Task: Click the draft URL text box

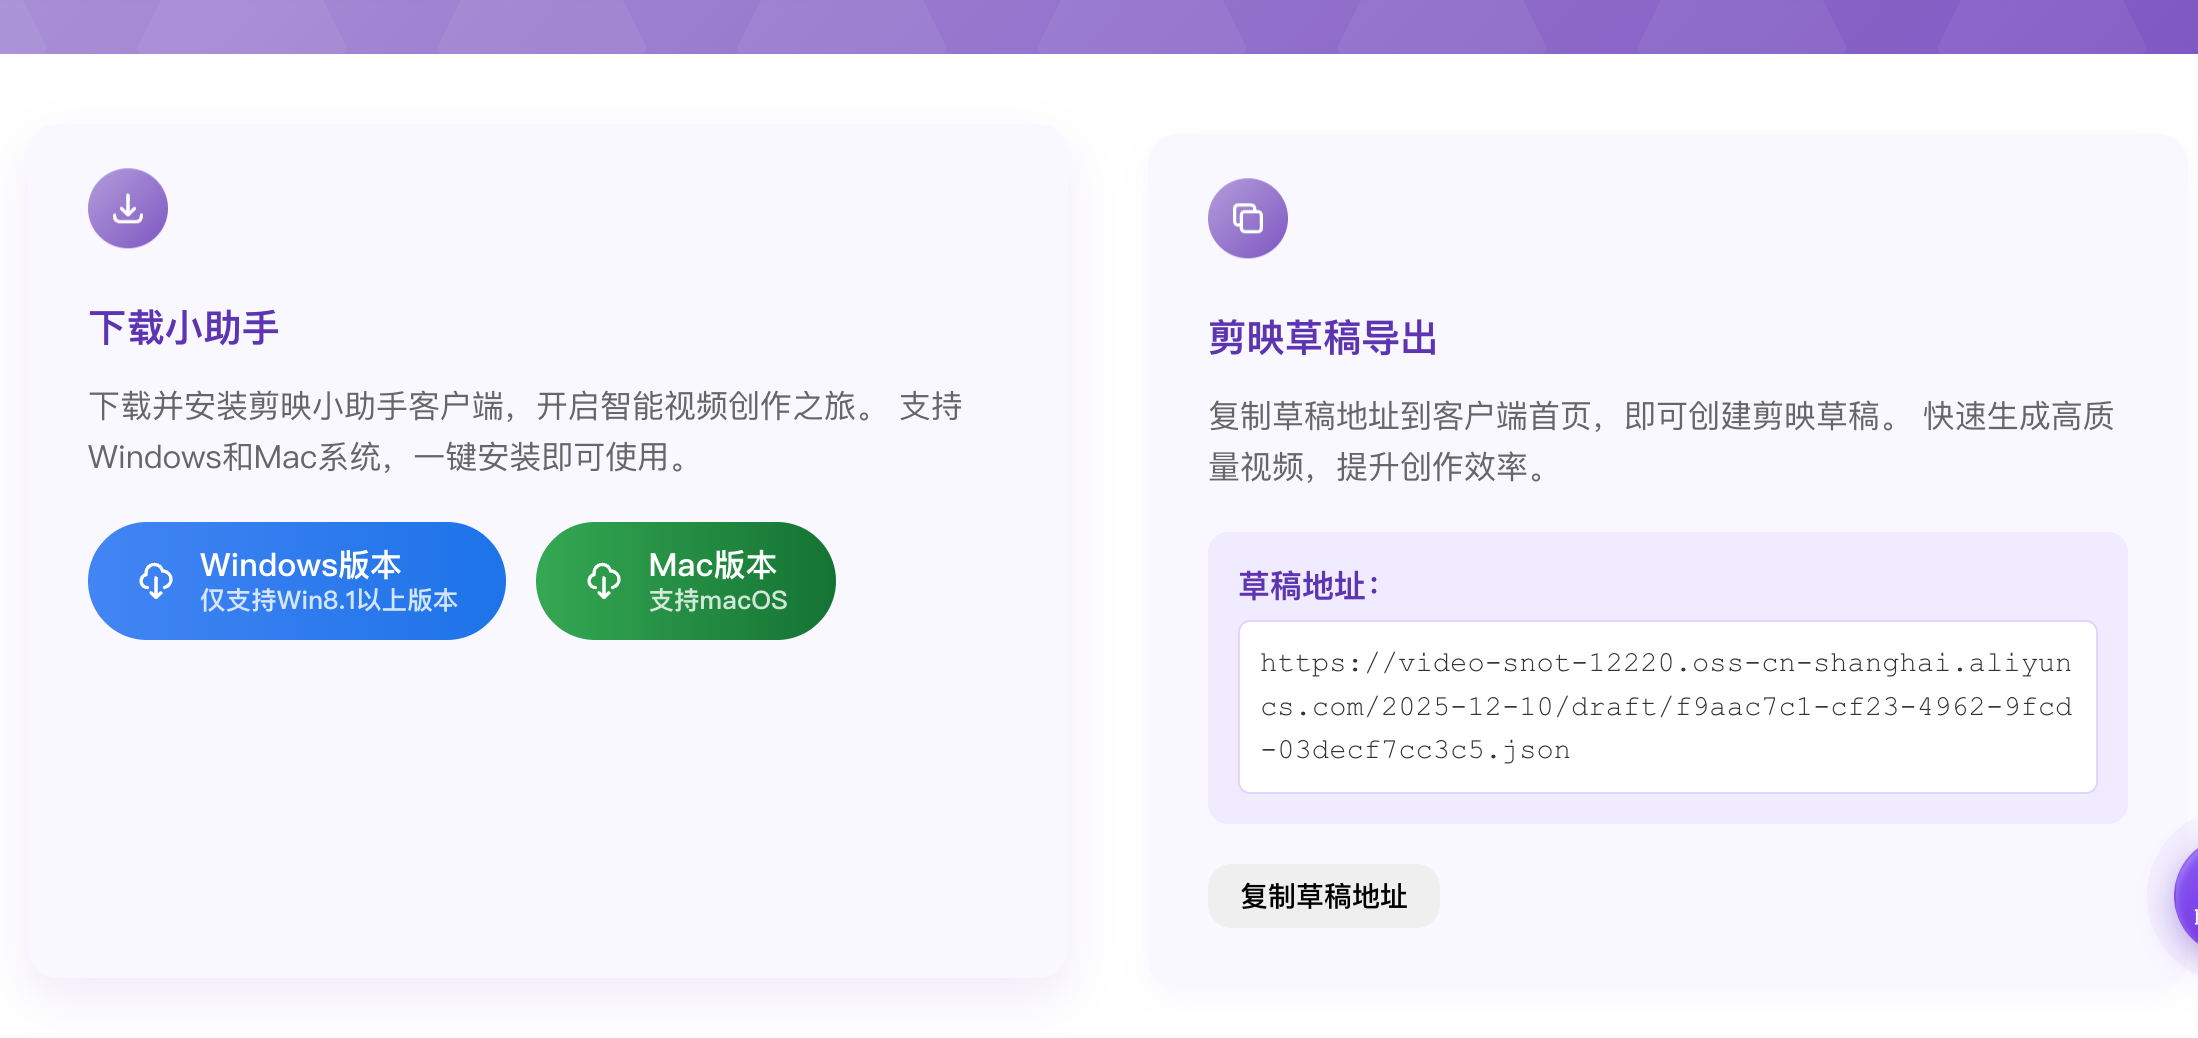Action: pyautogui.click(x=1668, y=707)
